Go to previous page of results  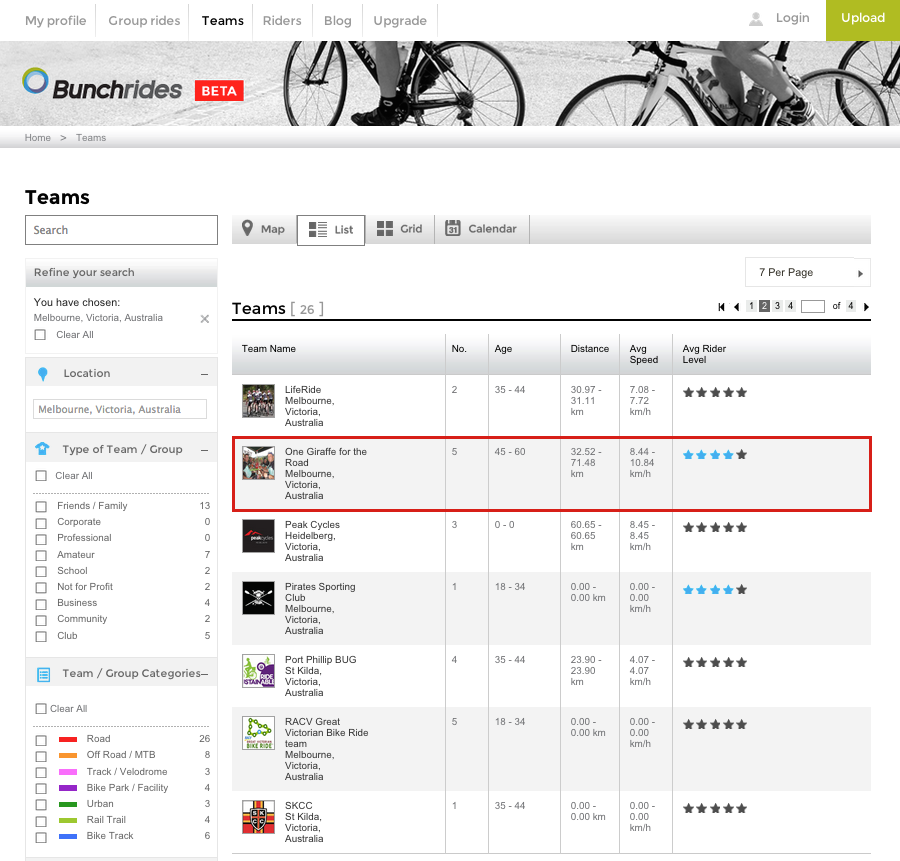[736, 307]
